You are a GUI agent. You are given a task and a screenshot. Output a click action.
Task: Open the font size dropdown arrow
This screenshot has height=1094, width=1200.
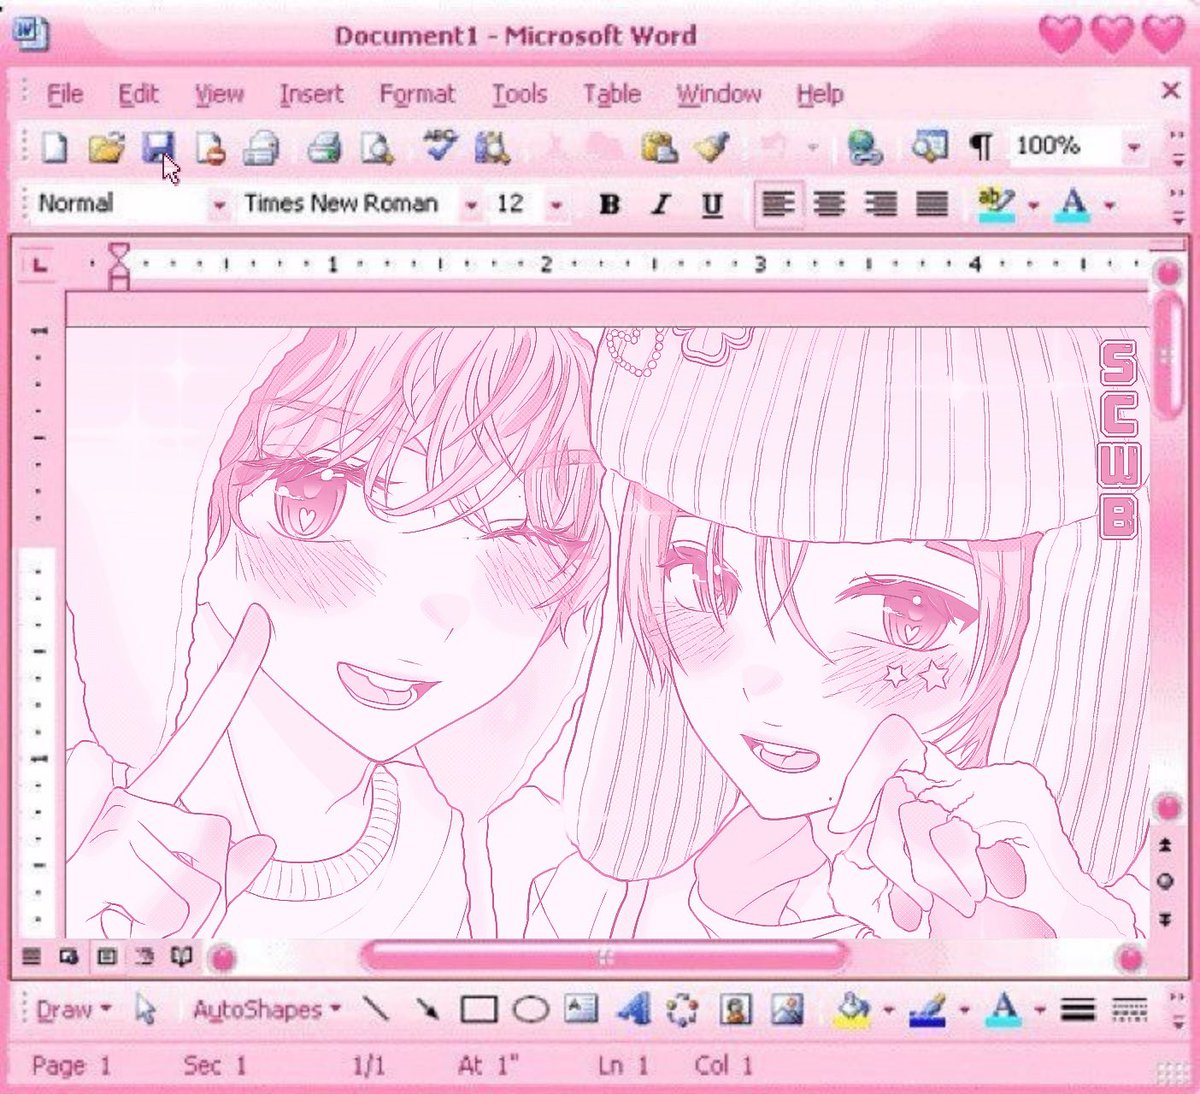(x=557, y=206)
